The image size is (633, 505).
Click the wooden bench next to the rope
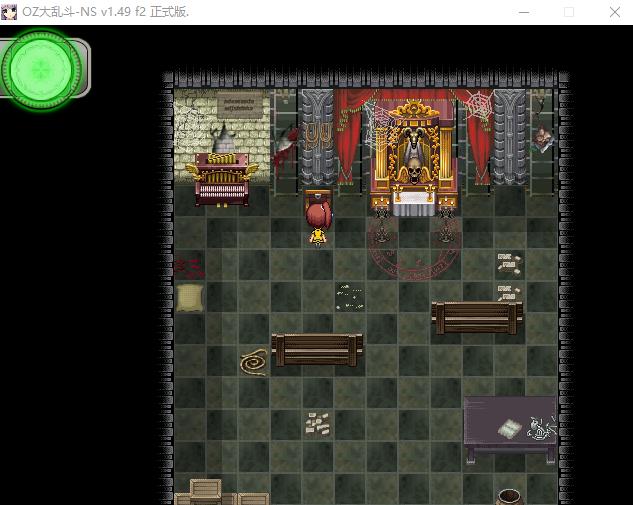pyautogui.click(x=317, y=350)
